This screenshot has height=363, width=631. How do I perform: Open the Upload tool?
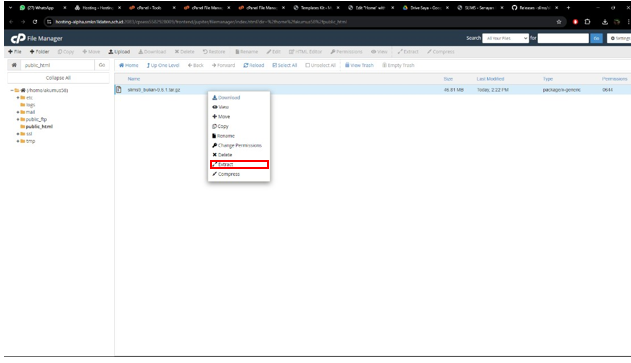pos(119,52)
